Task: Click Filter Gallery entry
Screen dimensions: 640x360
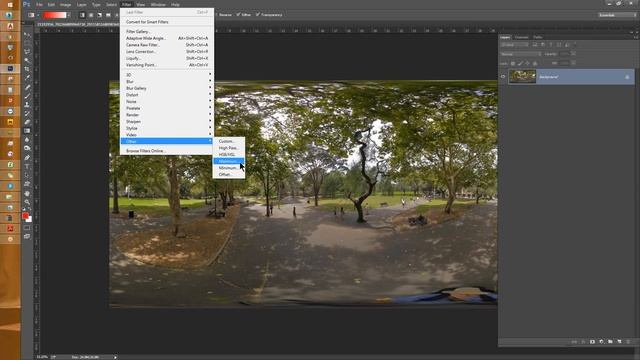Action: (x=167, y=31)
